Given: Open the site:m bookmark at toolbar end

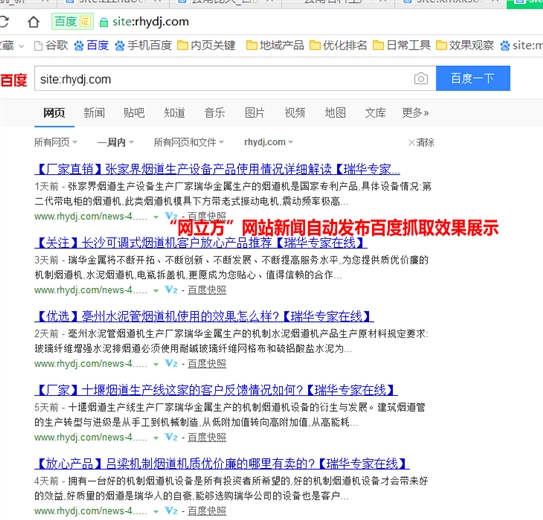Looking at the screenshot, I should pyautogui.click(x=522, y=45).
